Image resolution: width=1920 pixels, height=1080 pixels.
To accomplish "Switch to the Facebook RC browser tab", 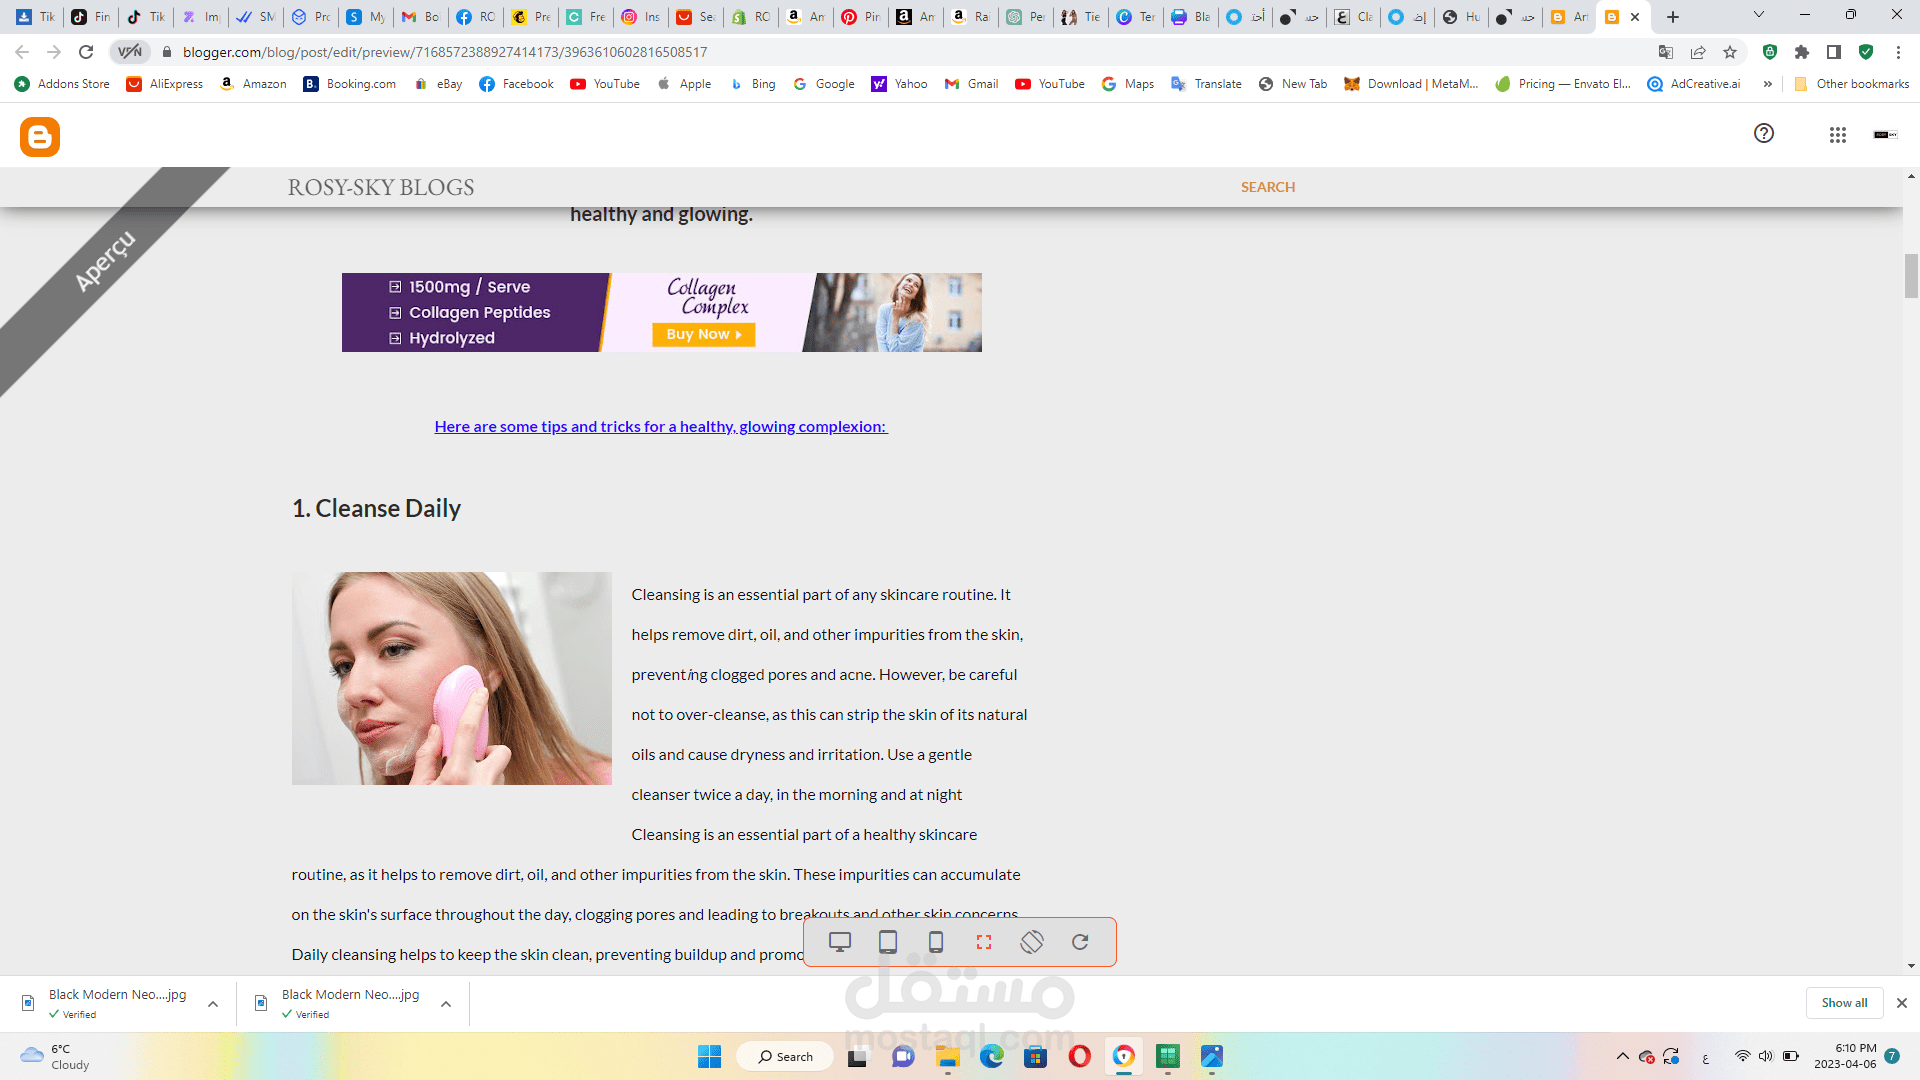I will 475,17.
